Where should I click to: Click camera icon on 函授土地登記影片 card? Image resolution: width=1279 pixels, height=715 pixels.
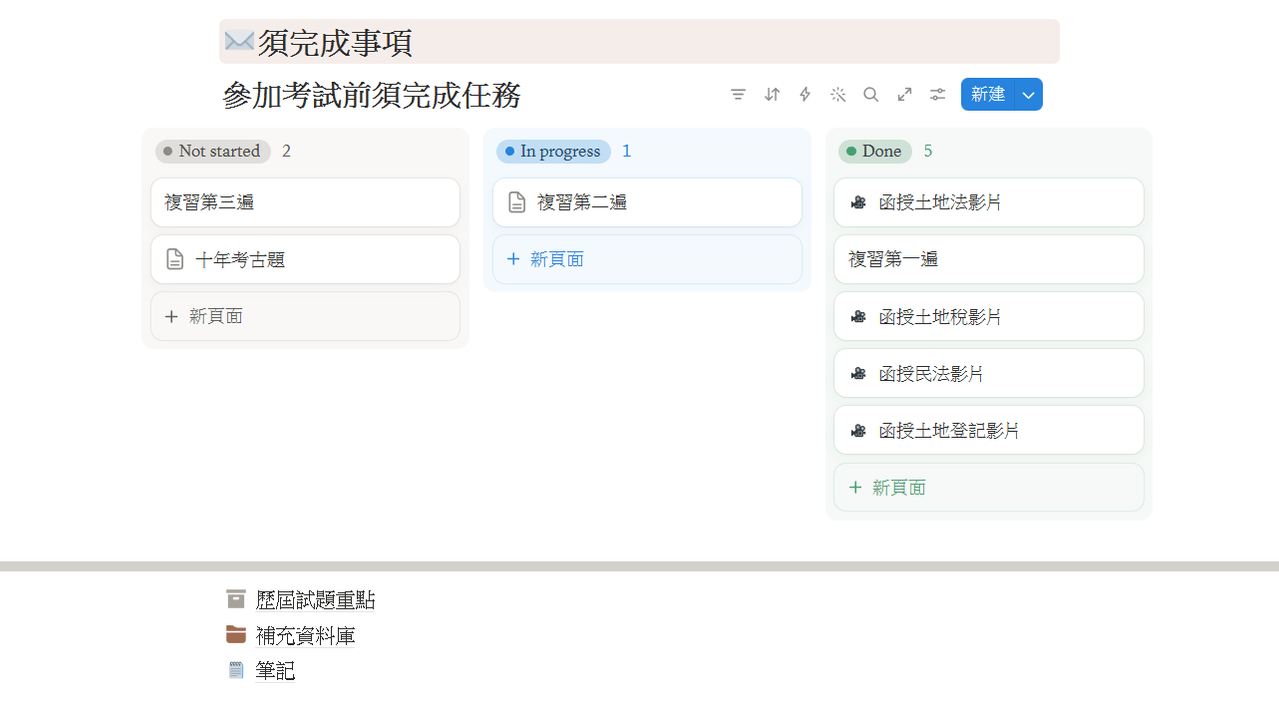(858, 431)
